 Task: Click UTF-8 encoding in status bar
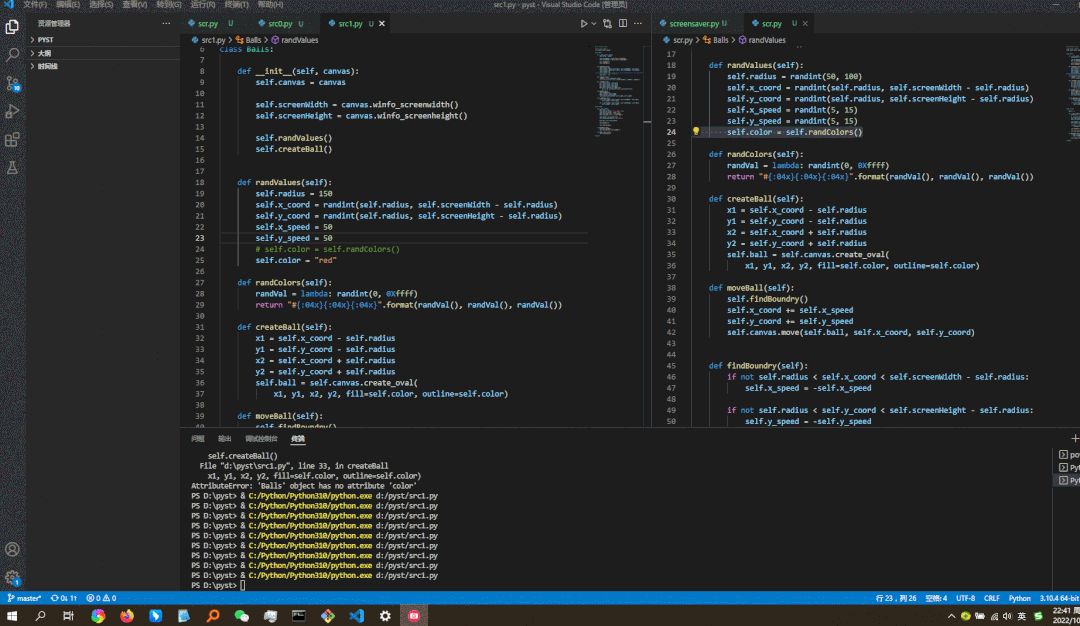pos(966,598)
